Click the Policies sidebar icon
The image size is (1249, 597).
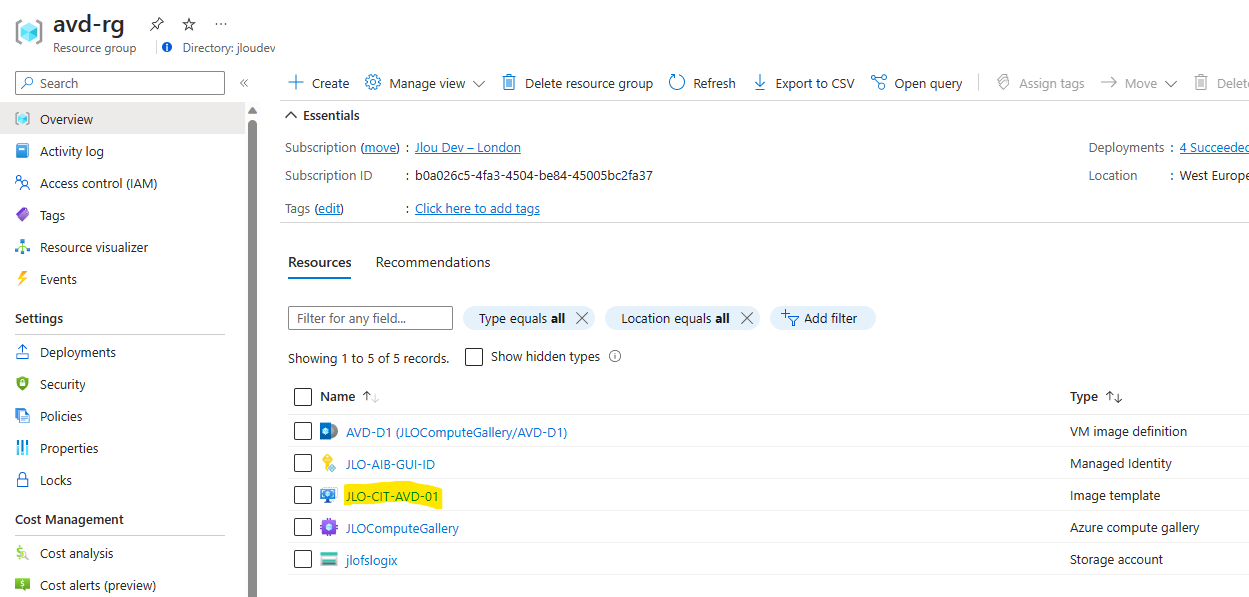(23, 416)
